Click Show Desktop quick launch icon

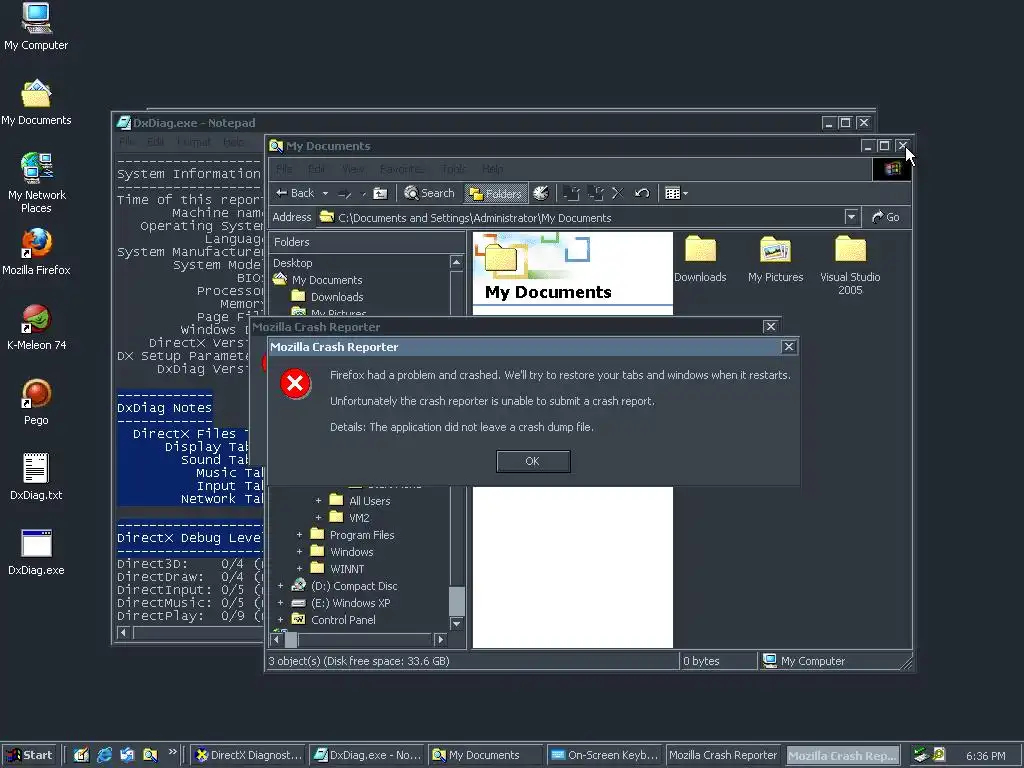click(81, 755)
